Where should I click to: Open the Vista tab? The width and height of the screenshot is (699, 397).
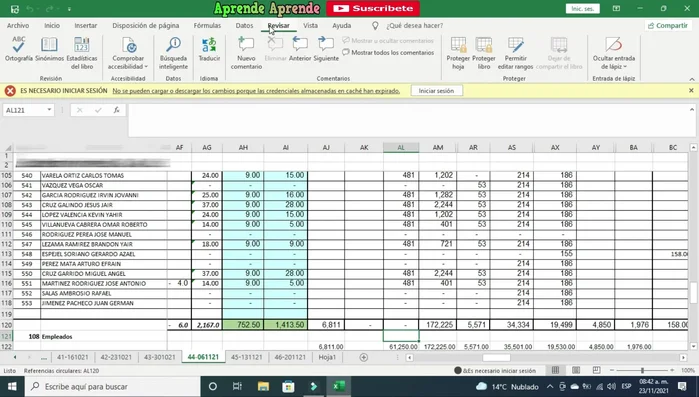click(x=310, y=26)
